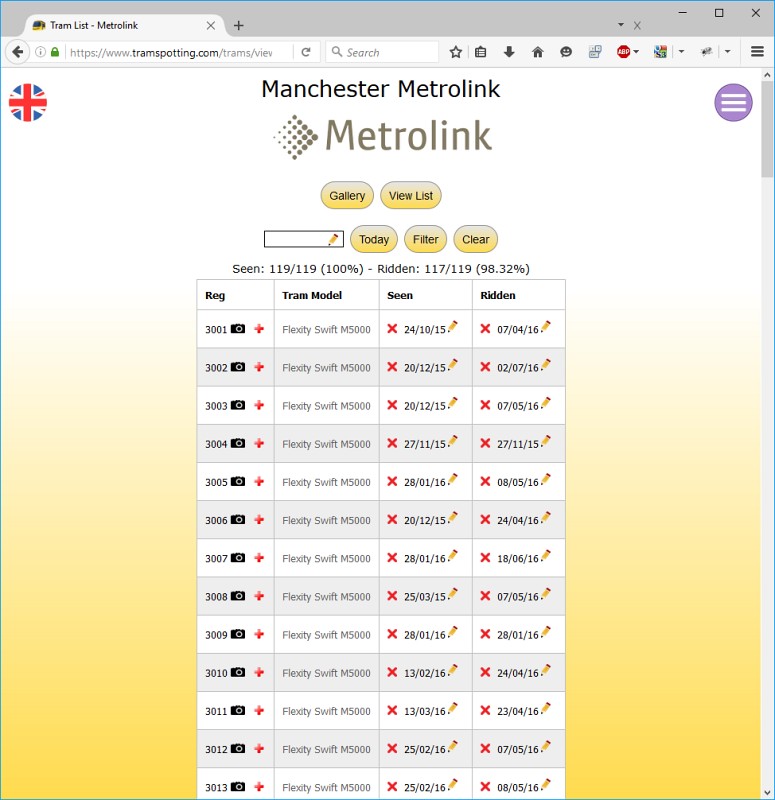Click the Seen/Ridden statistics summary line

point(381,269)
